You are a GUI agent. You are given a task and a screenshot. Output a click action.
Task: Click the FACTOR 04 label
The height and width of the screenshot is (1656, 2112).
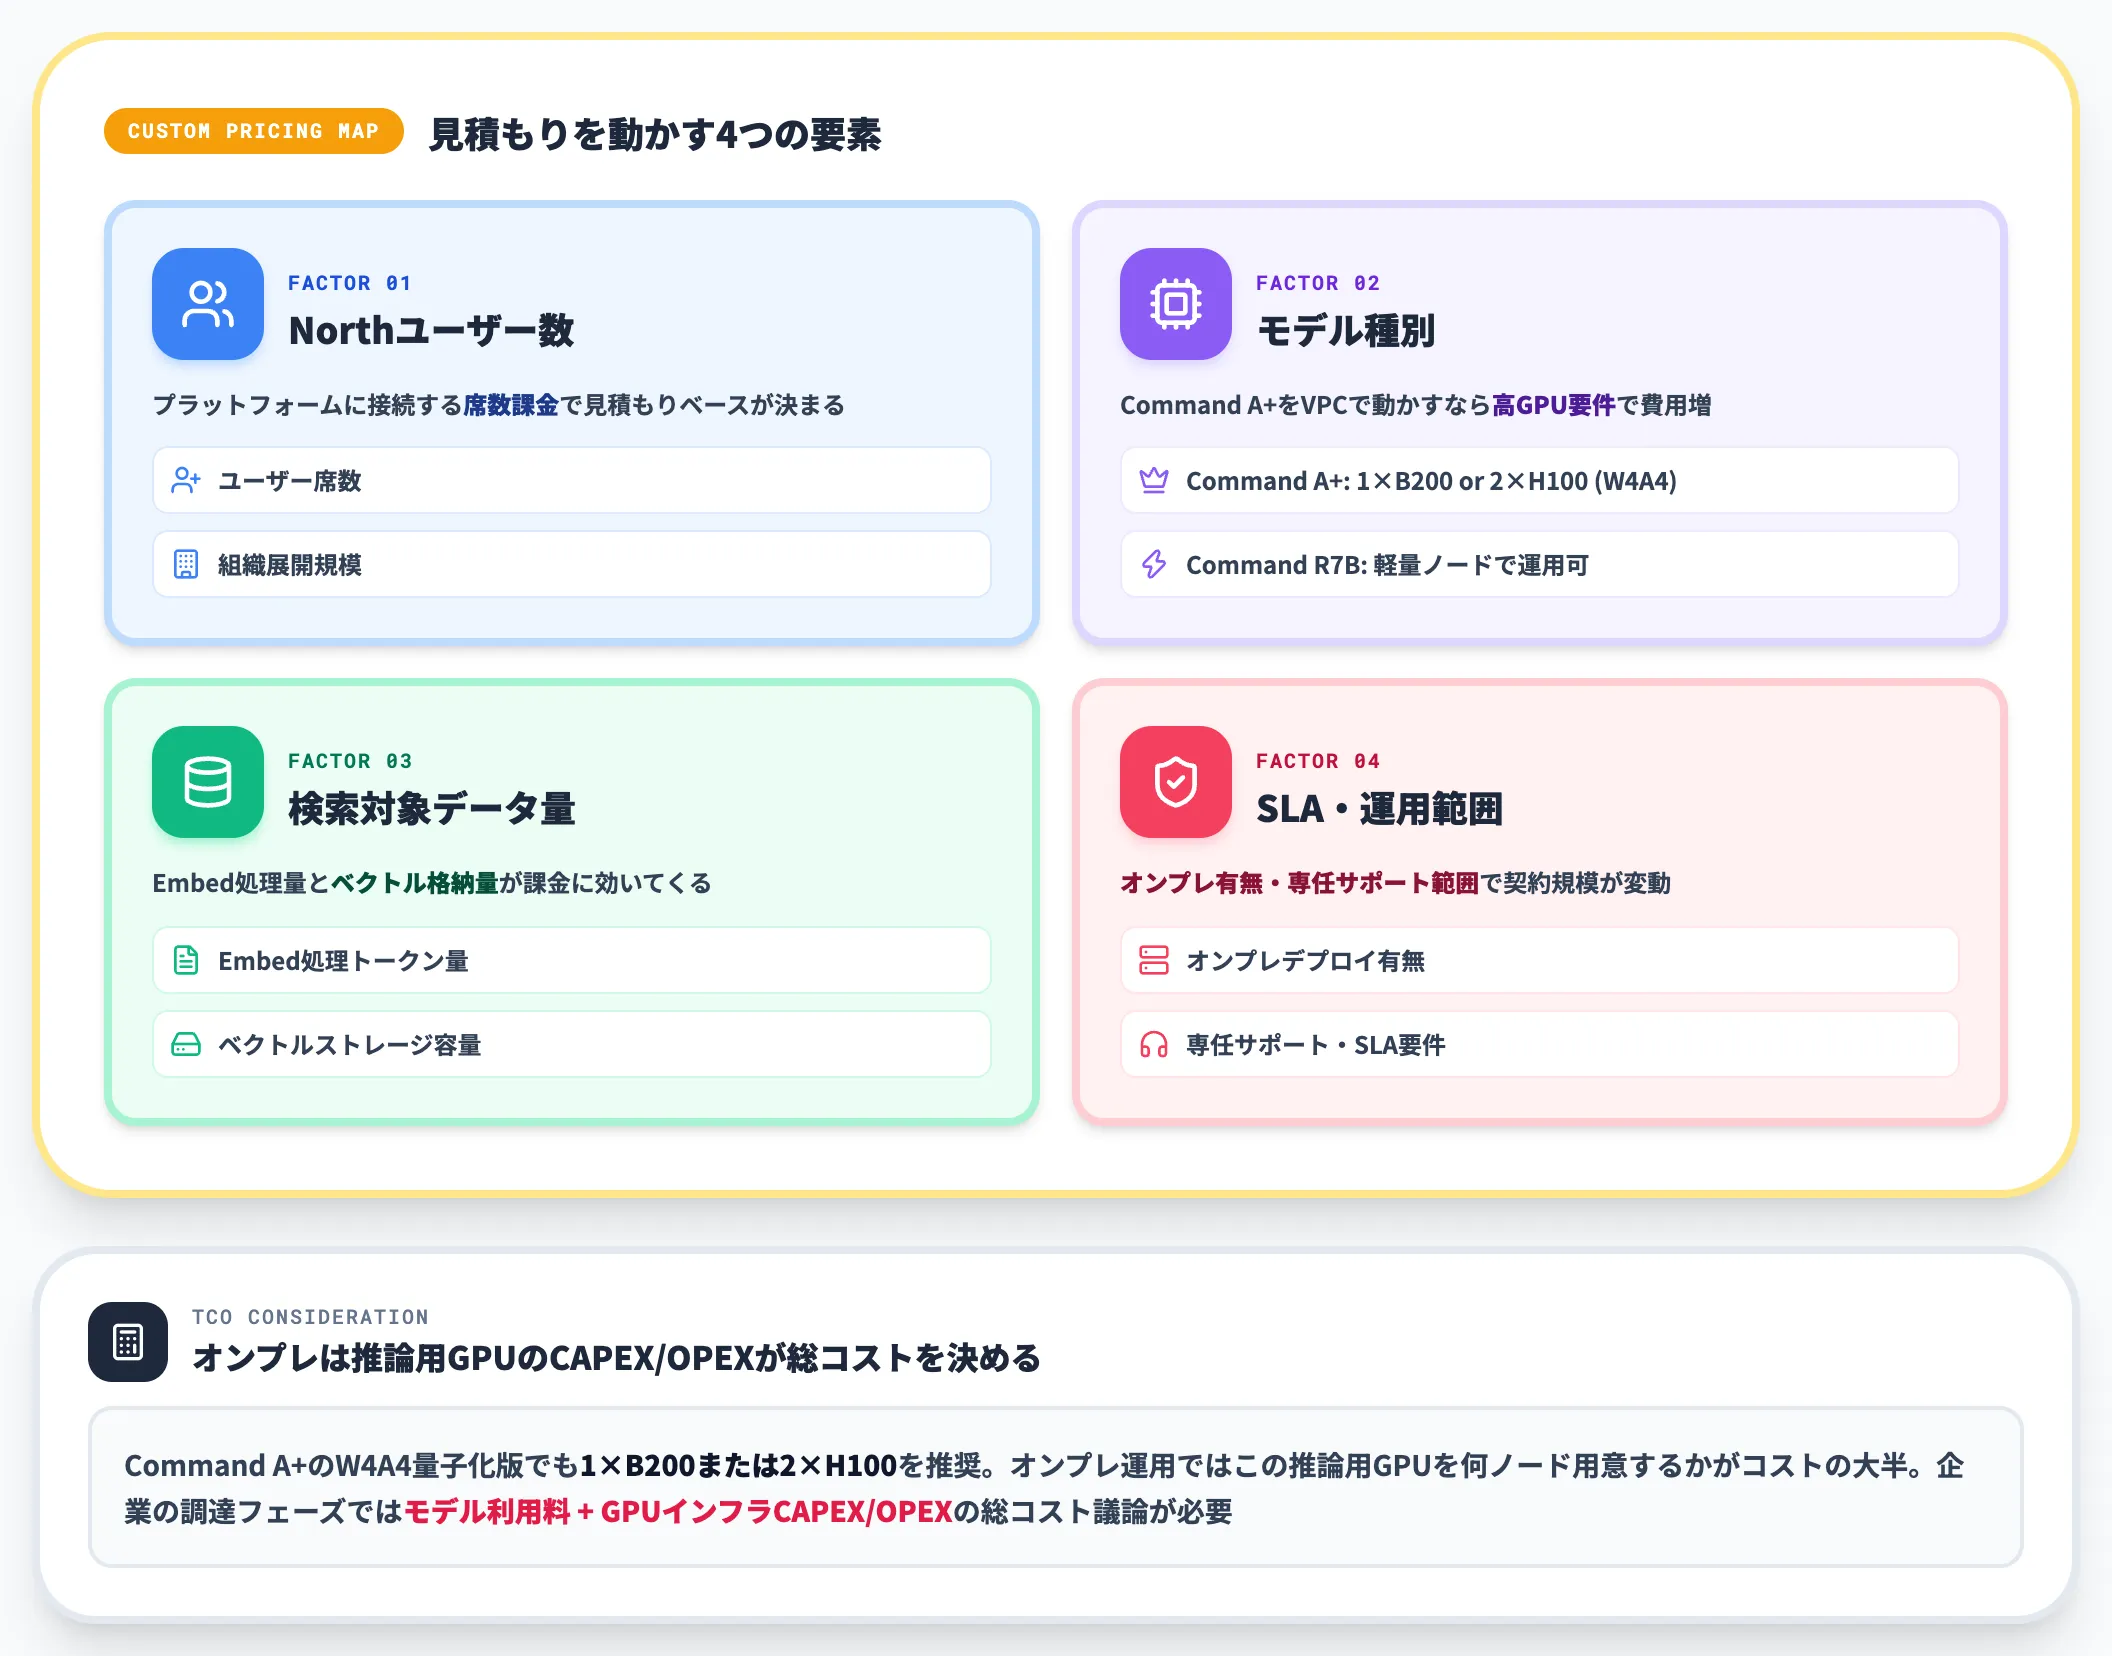click(1318, 761)
